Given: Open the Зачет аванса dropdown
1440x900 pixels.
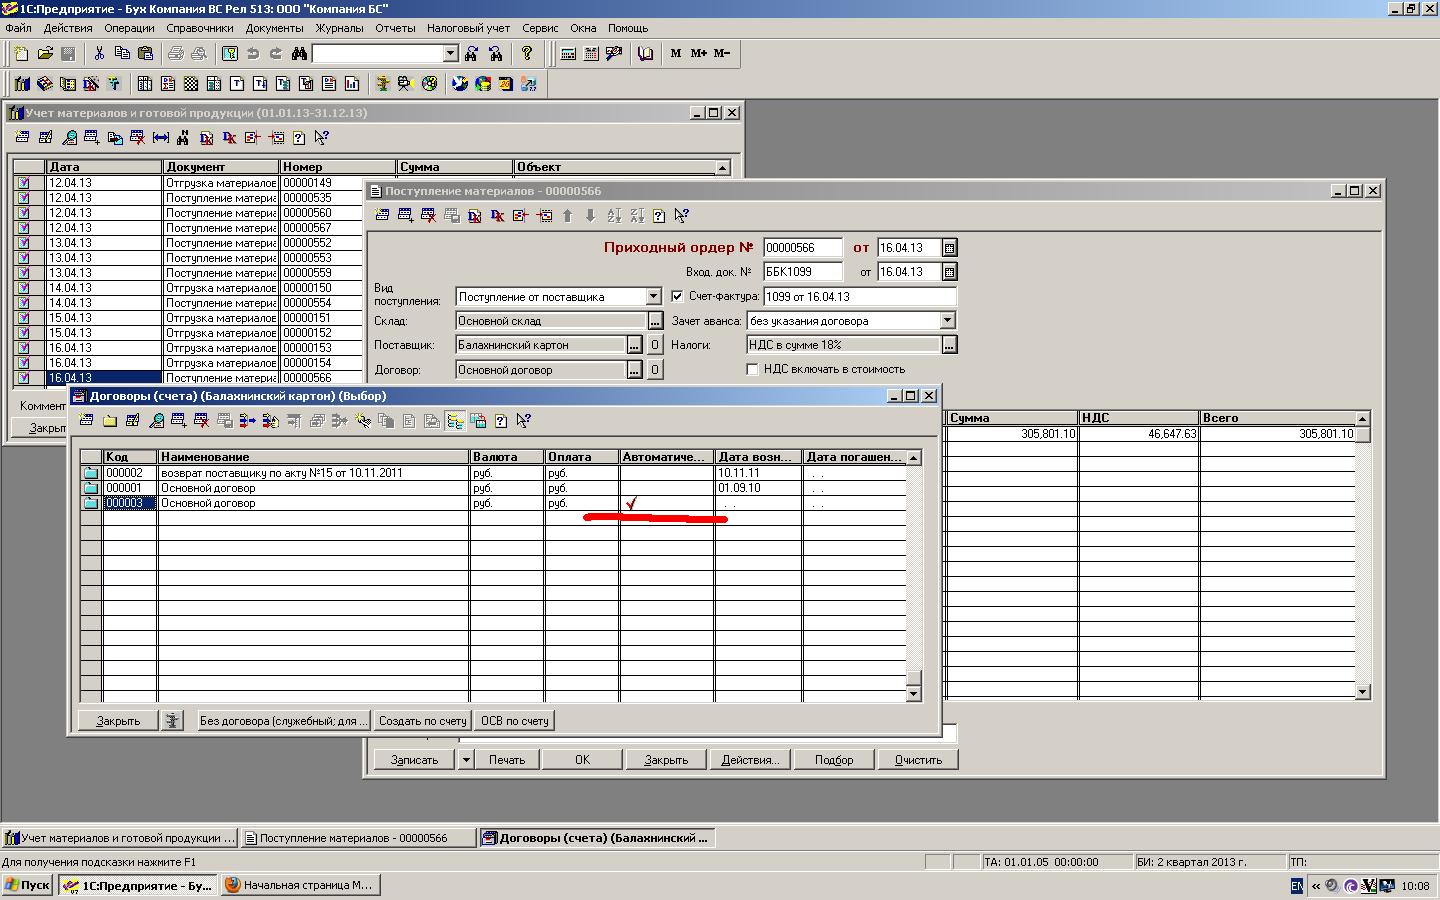Looking at the screenshot, I should (947, 321).
